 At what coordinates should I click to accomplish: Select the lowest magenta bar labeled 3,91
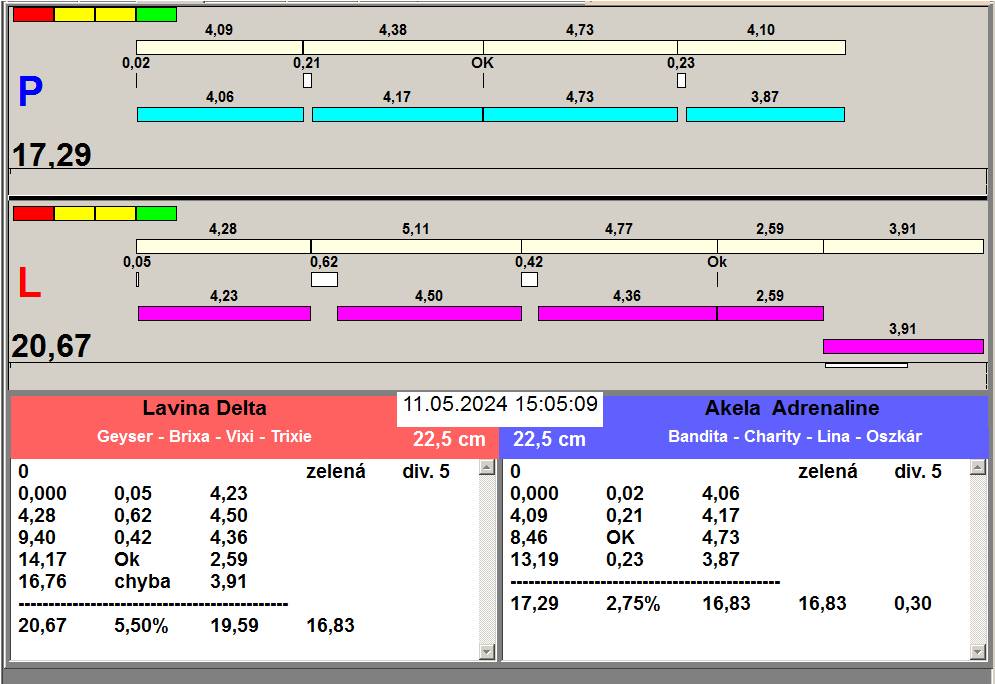[x=903, y=347]
